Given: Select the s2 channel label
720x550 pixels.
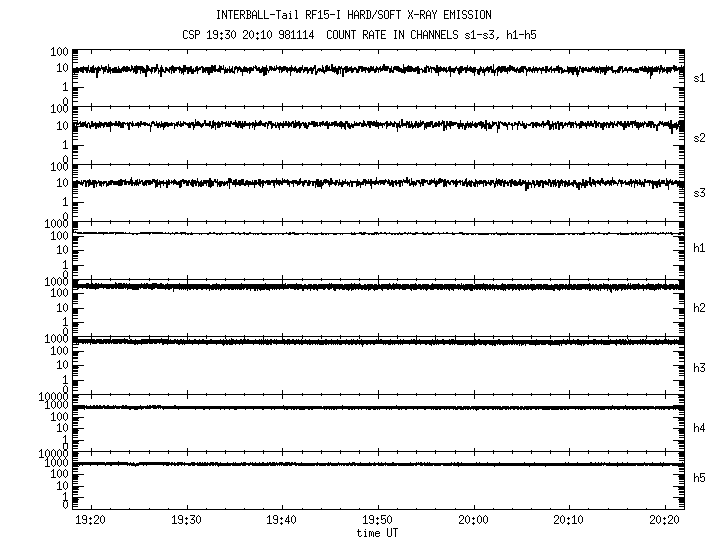Looking at the screenshot, I should [700, 137].
